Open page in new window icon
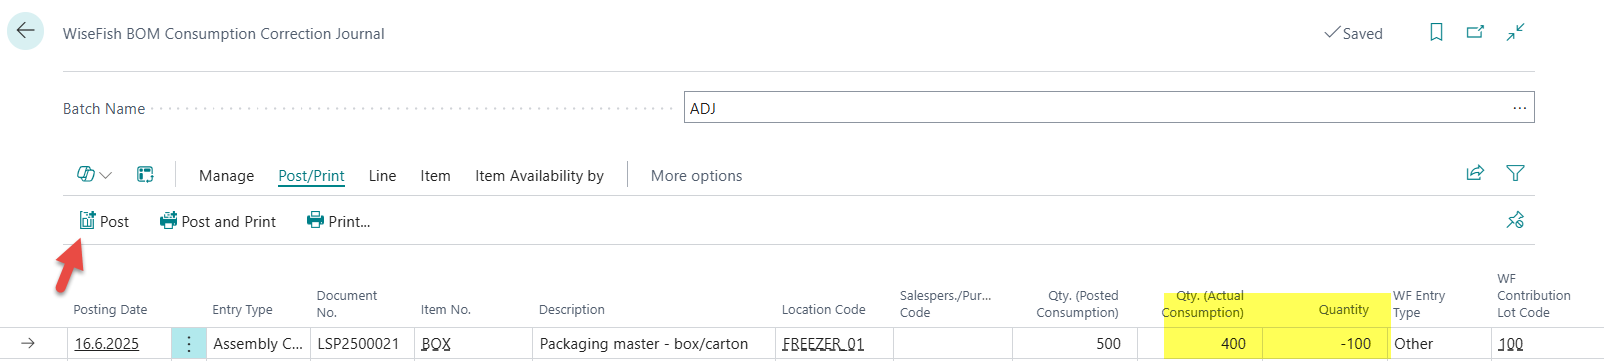The height and width of the screenshot is (361, 1604). pyautogui.click(x=1475, y=33)
